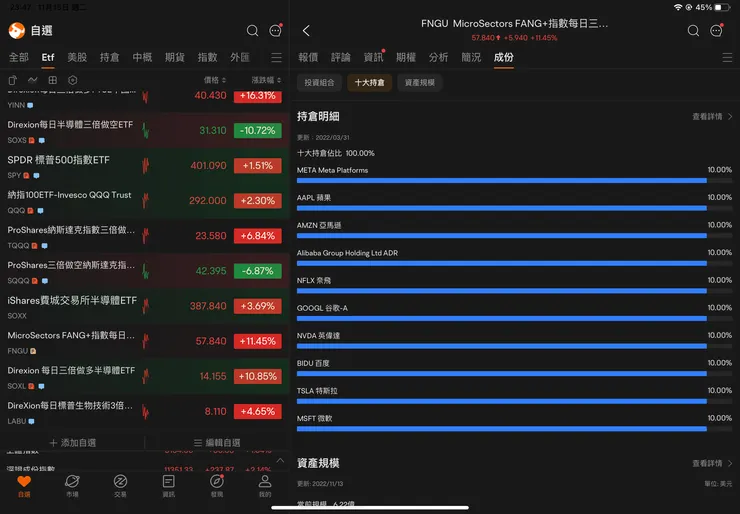The image size is (740, 514).
Task: Open QQQ 納指100ETF row
Action: tap(144, 201)
